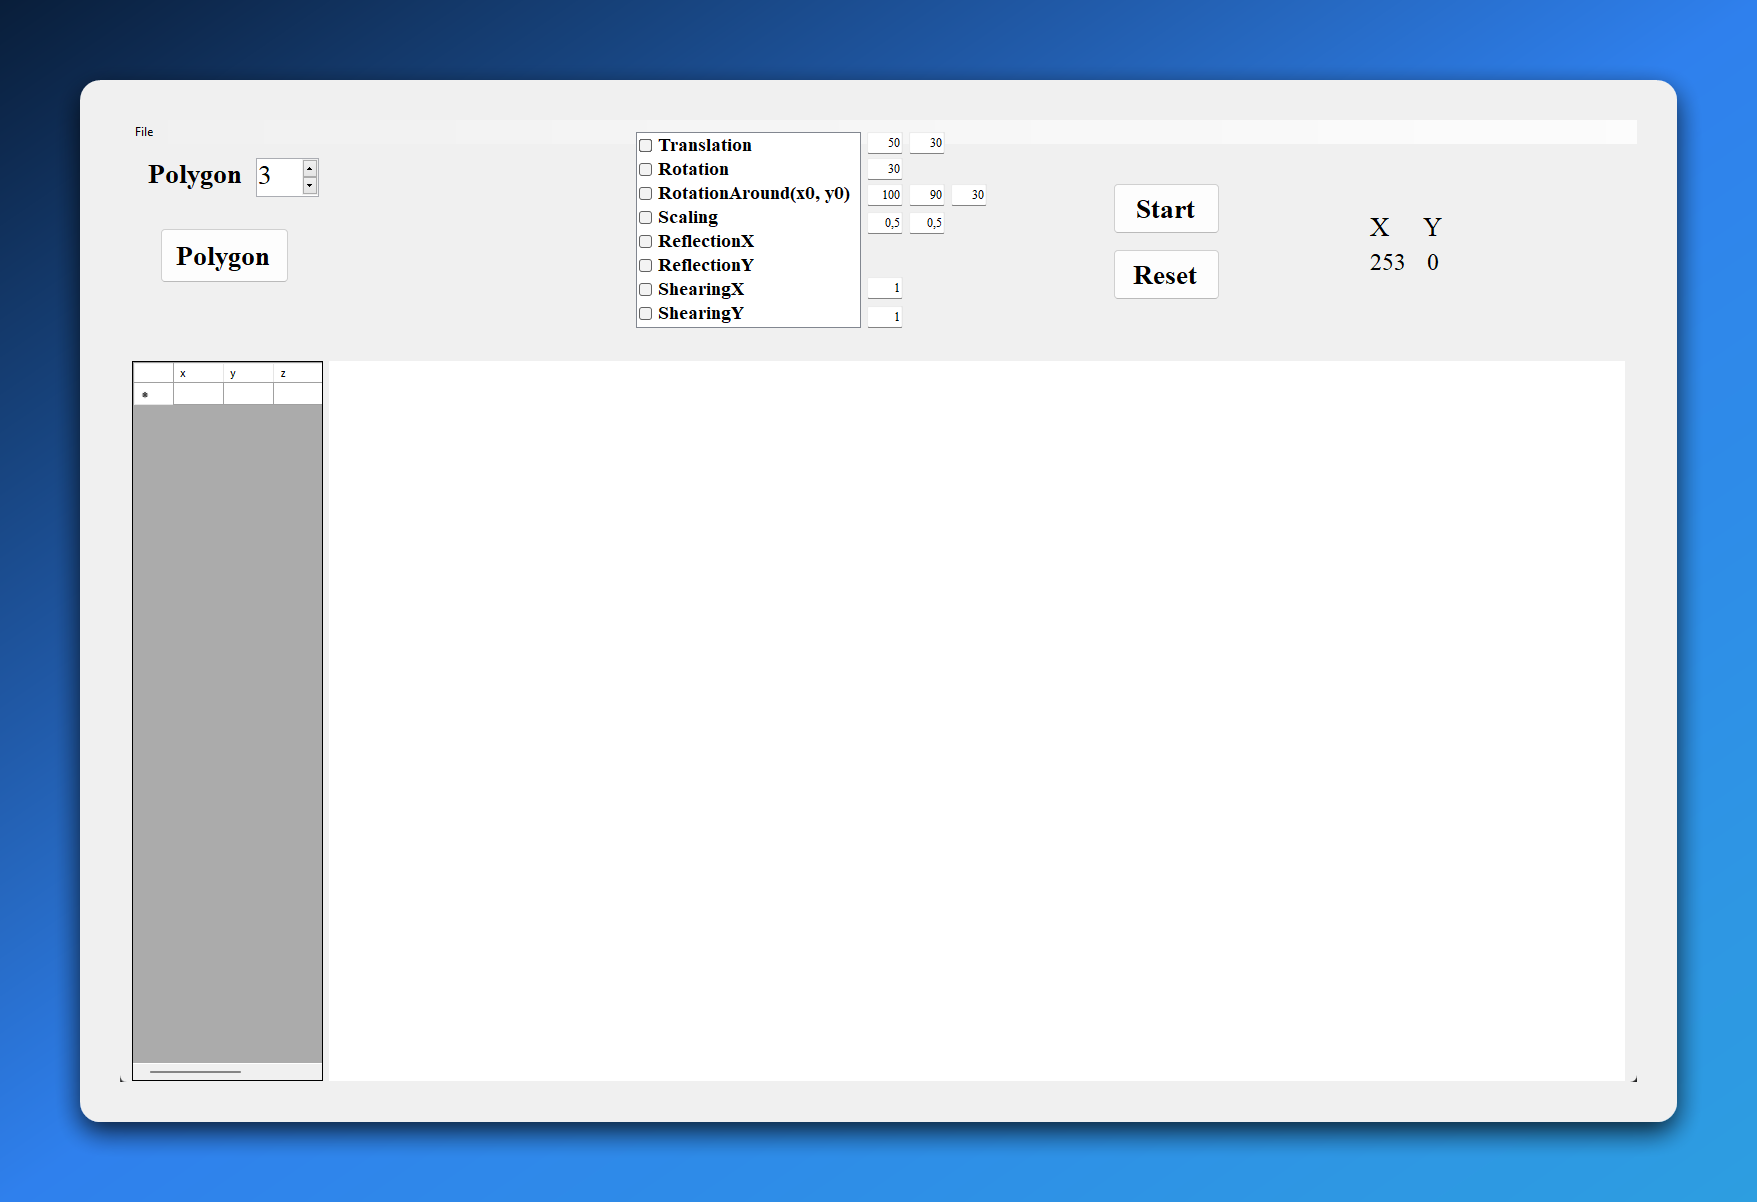This screenshot has height=1202, width=1757.
Task: Click the Polygon button
Action: (224, 256)
